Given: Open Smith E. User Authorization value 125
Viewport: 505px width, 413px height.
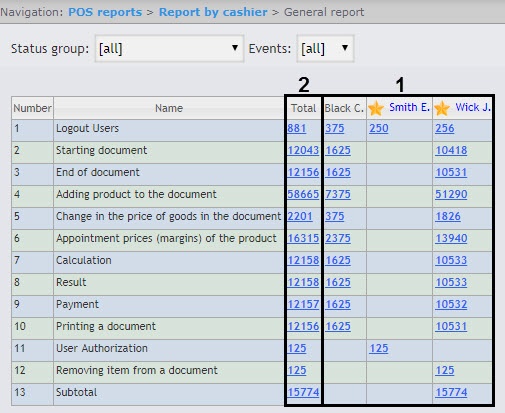Looking at the screenshot, I should [x=379, y=348].
